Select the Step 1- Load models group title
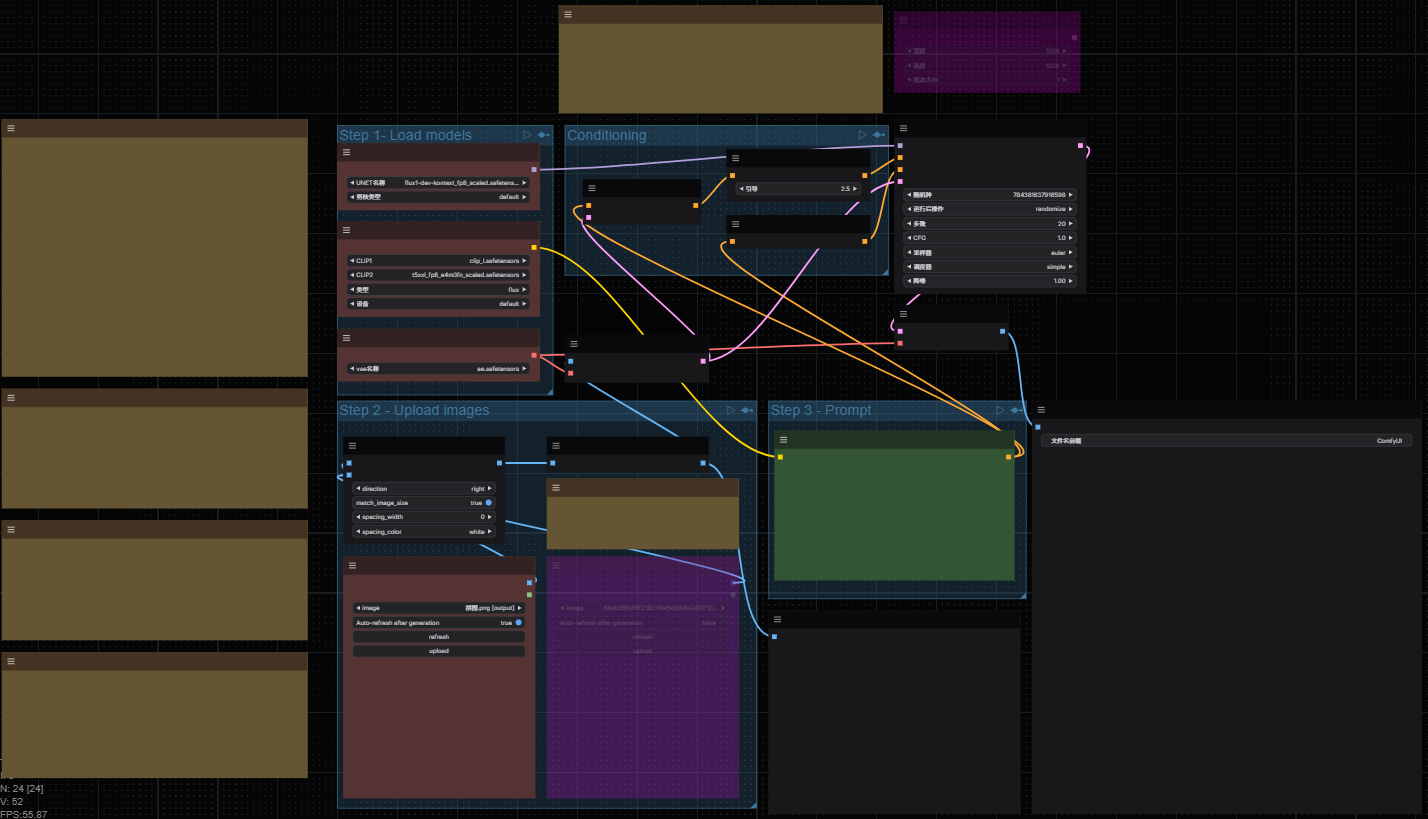1428x819 pixels. pyautogui.click(x=405, y=135)
